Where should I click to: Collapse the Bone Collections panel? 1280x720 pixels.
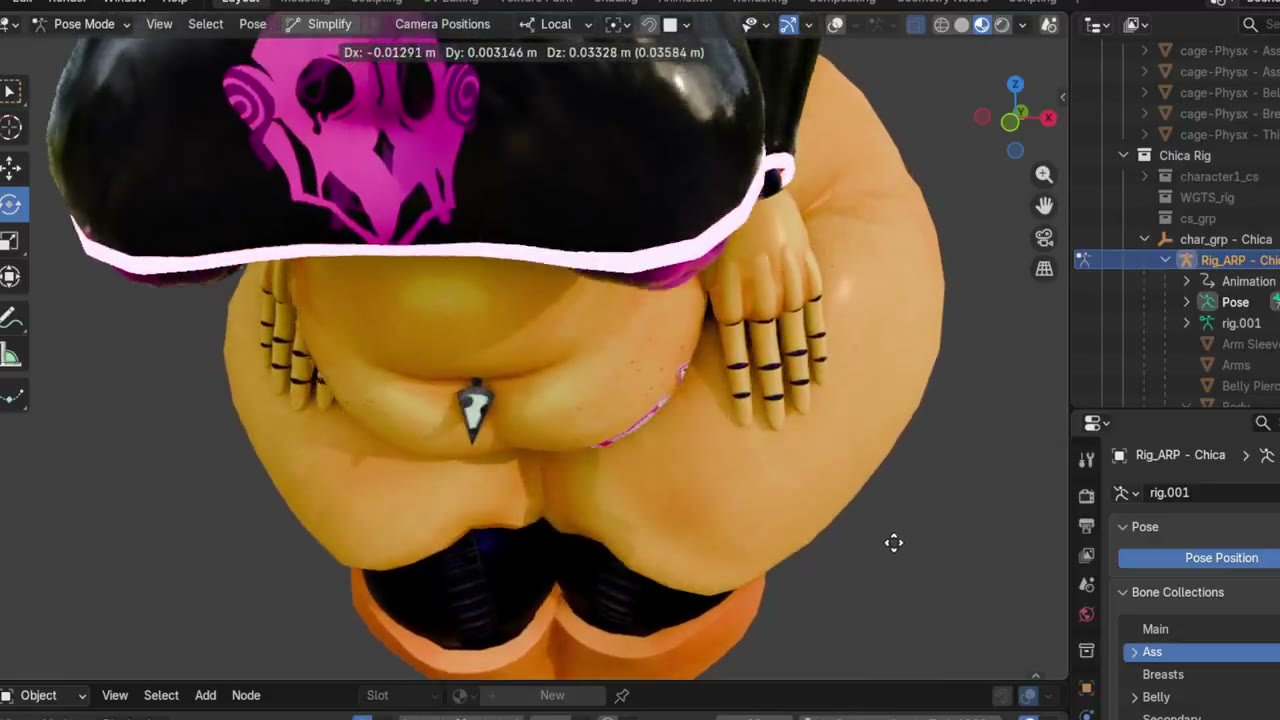(x=1123, y=593)
